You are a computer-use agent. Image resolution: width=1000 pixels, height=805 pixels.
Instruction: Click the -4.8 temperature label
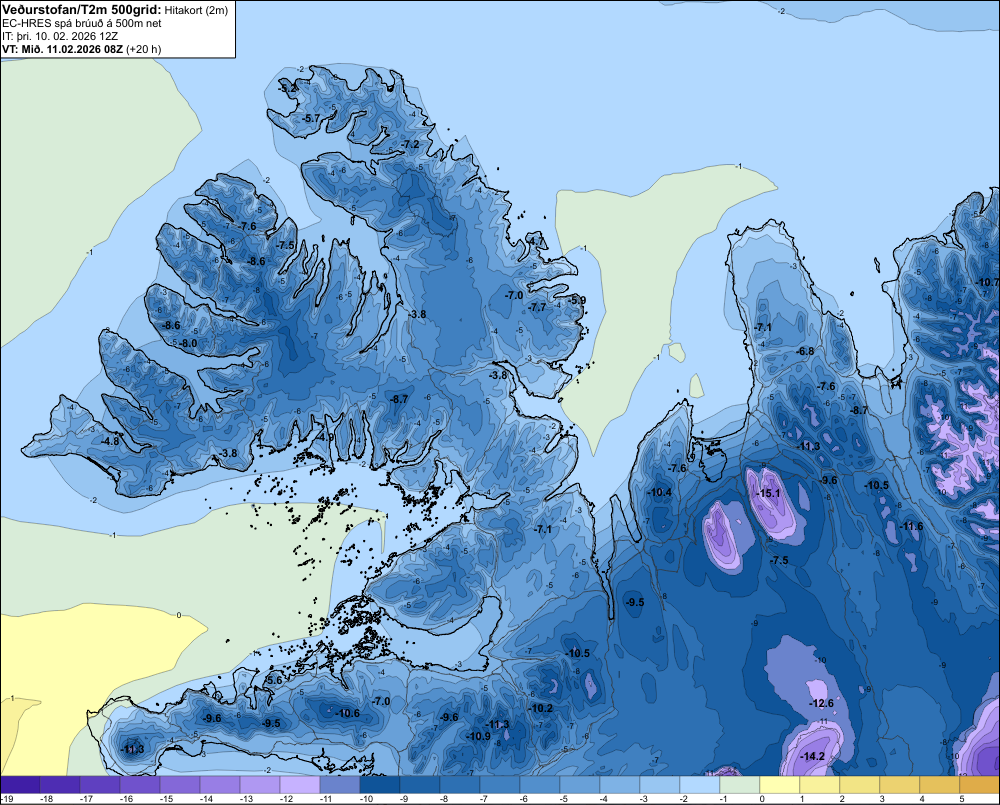[110, 441]
